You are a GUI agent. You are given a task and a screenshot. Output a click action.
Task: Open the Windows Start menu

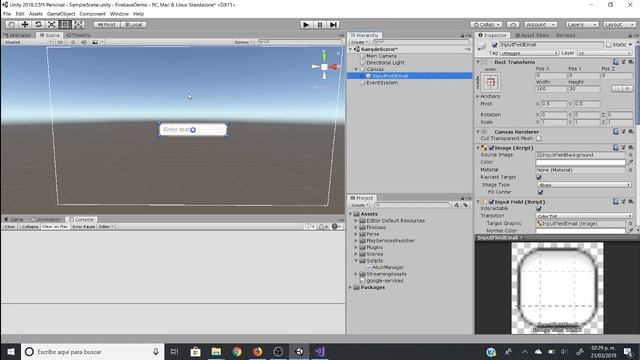tap(11, 351)
